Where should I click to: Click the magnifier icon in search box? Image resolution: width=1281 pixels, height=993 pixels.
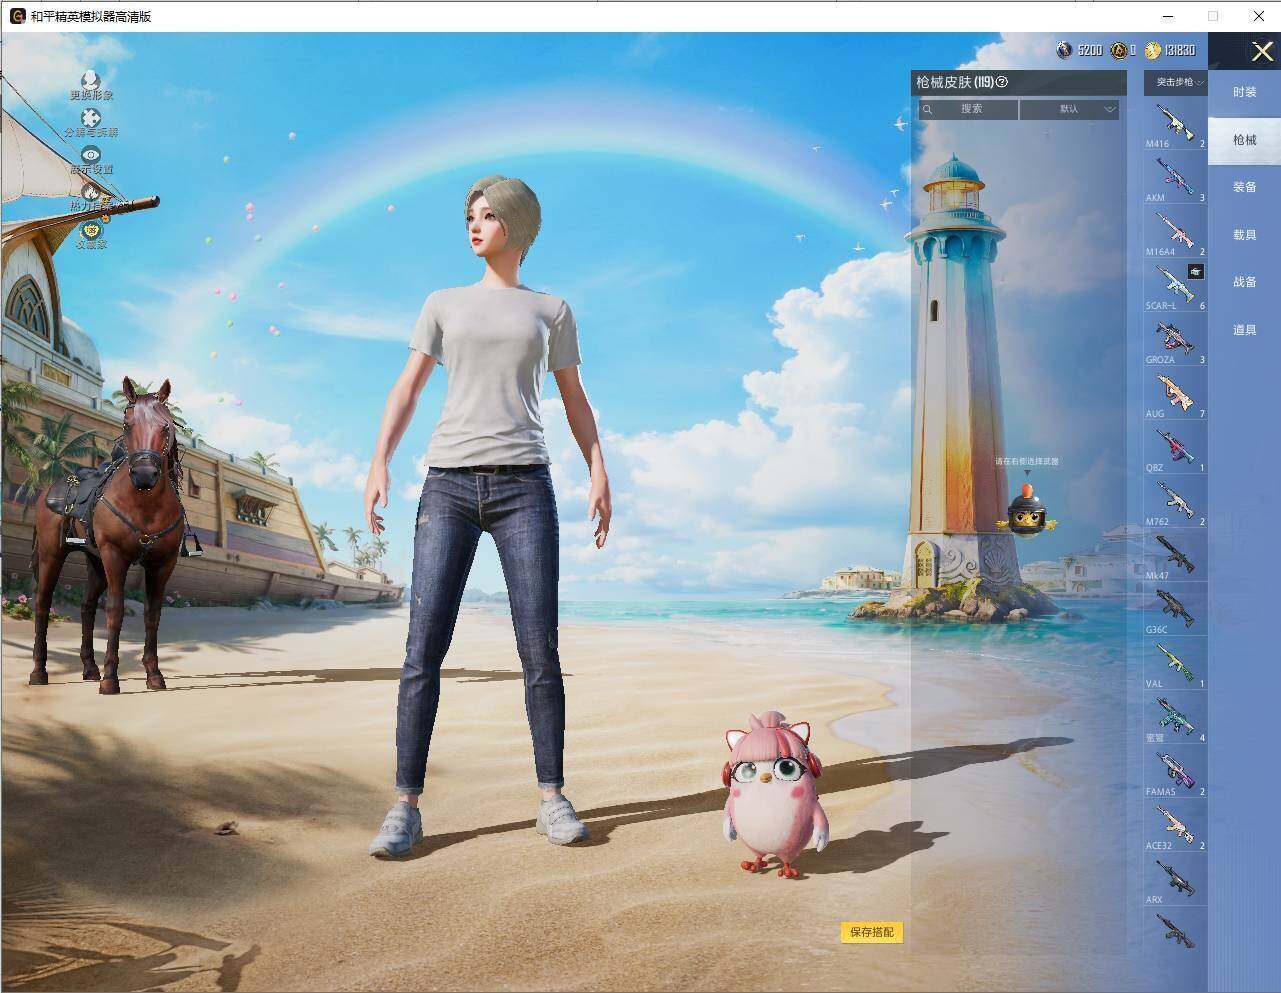pos(928,109)
